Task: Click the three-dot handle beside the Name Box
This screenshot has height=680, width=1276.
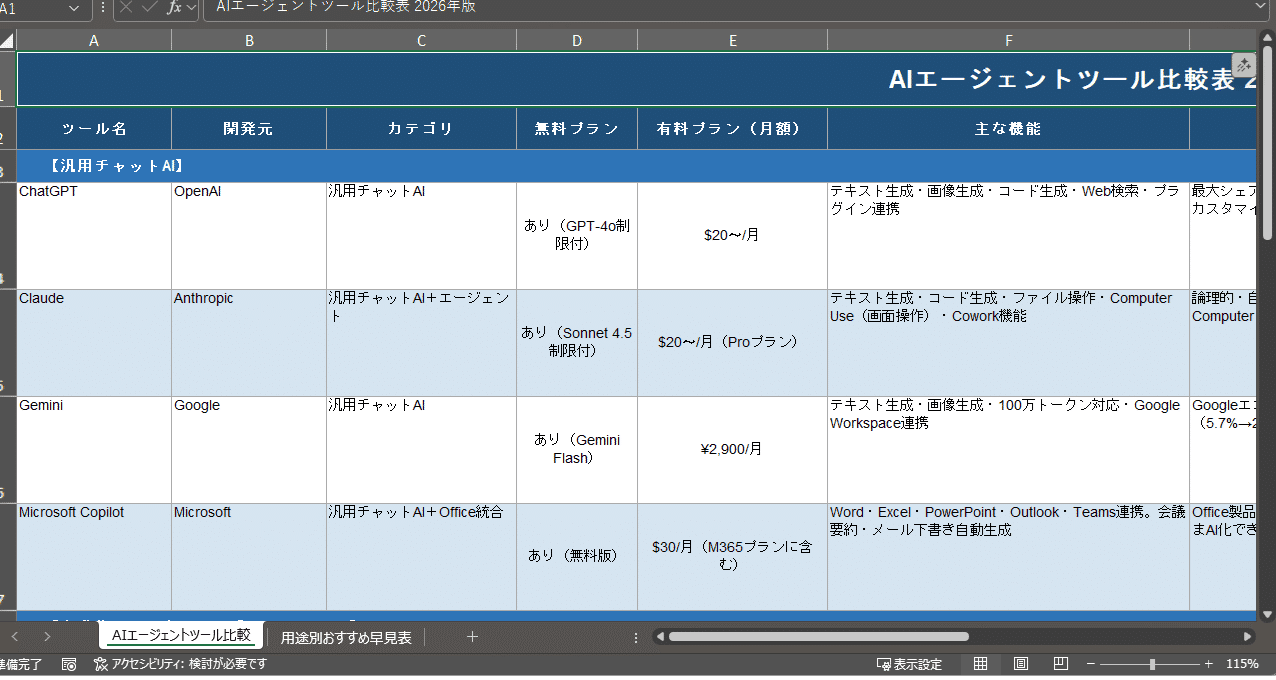Action: coord(102,7)
